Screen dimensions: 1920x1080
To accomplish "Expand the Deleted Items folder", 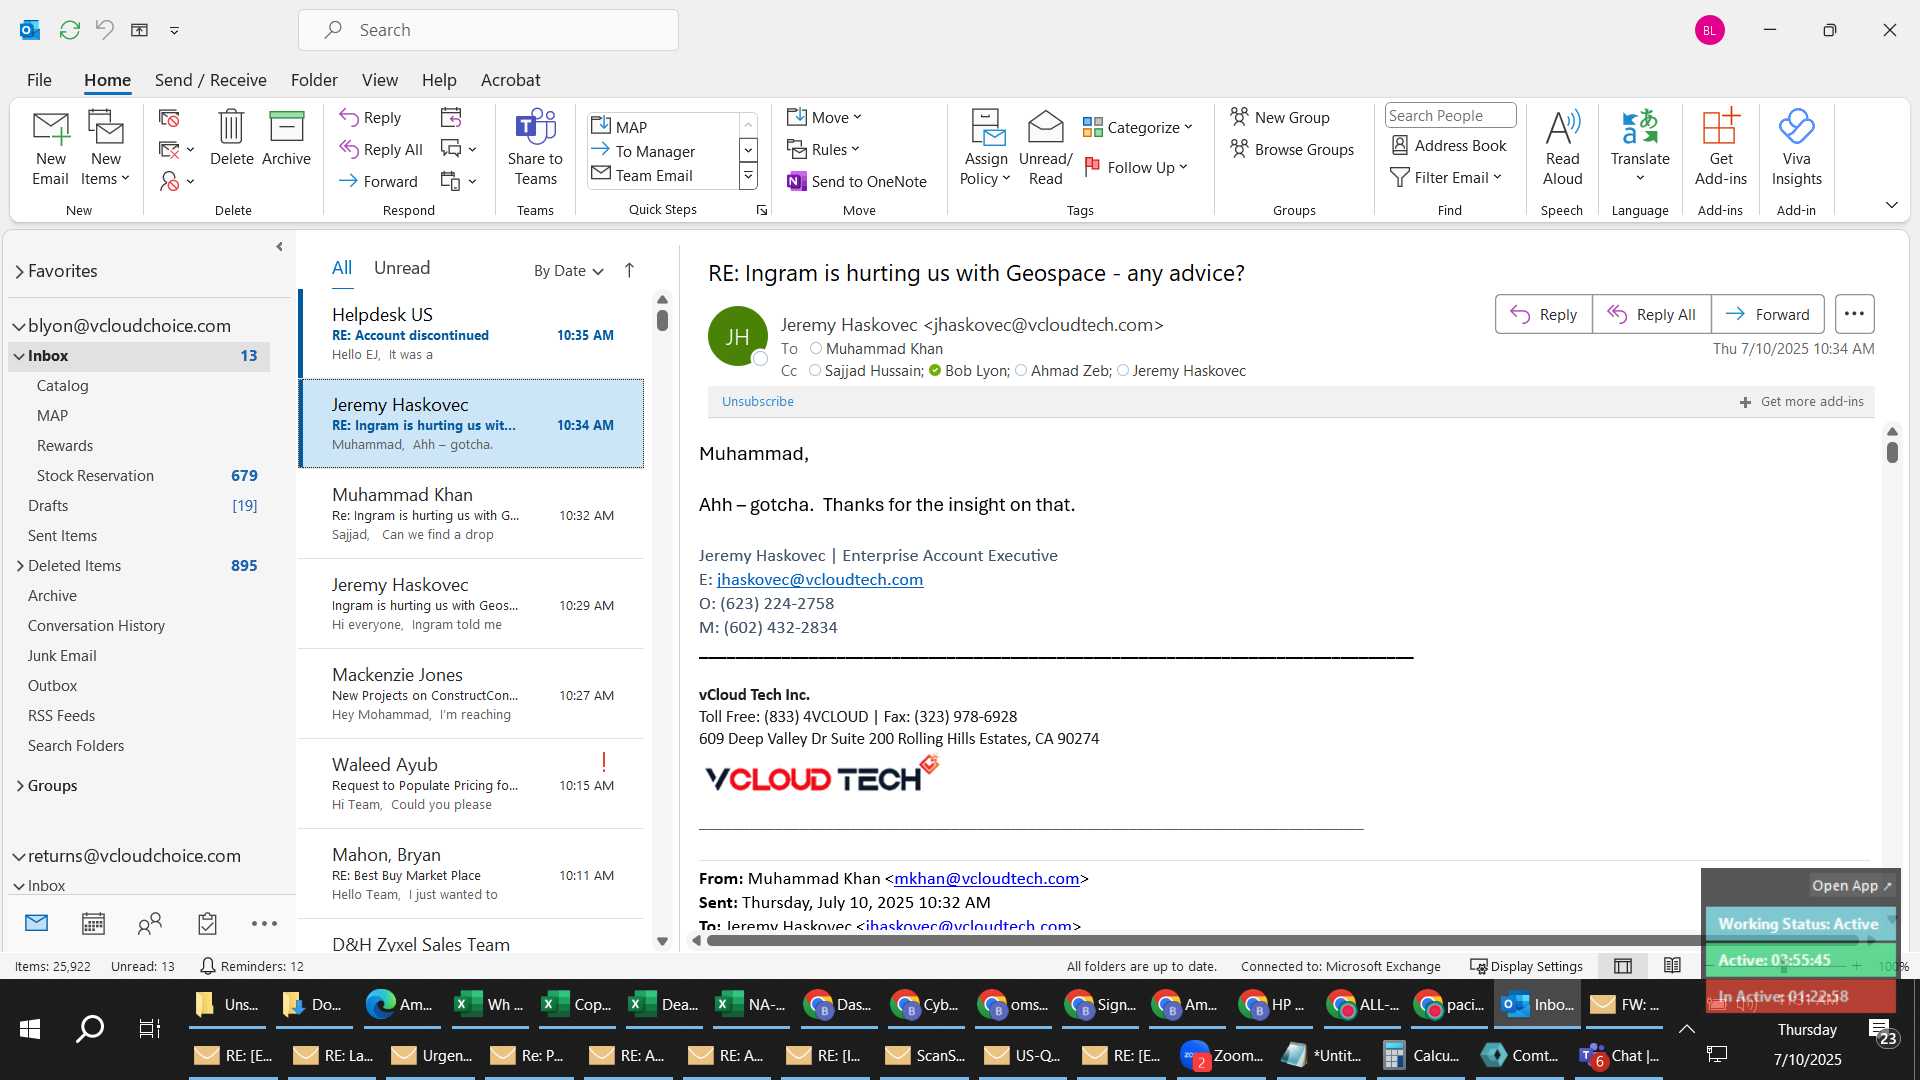I will [19, 566].
